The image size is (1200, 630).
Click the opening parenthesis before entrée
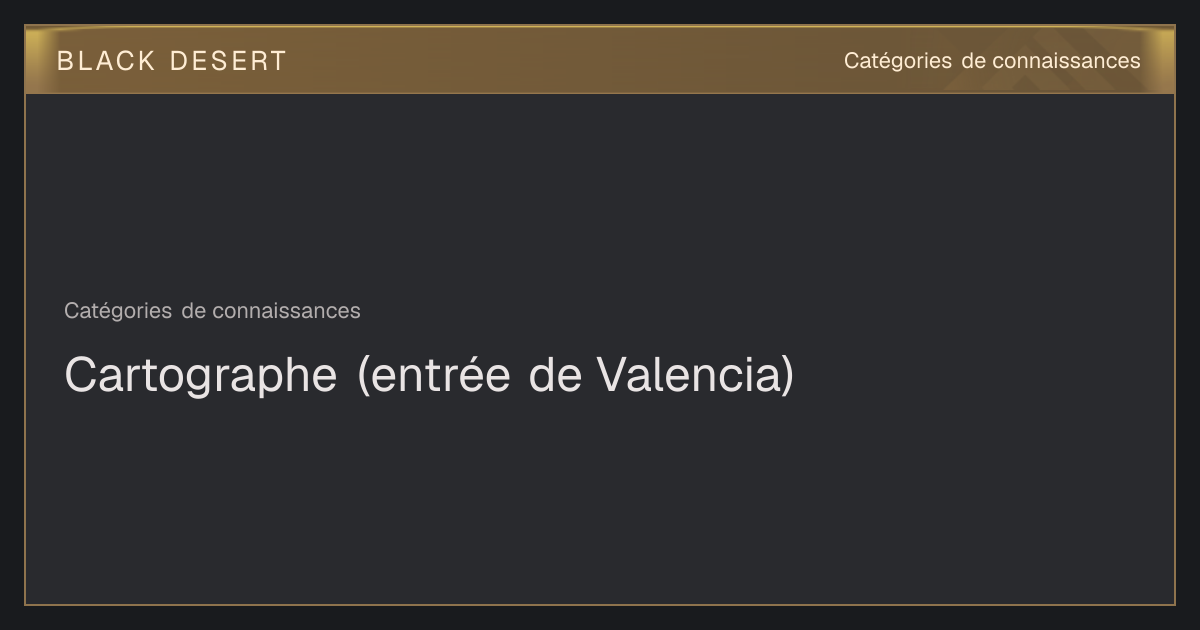tap(362, 377)
